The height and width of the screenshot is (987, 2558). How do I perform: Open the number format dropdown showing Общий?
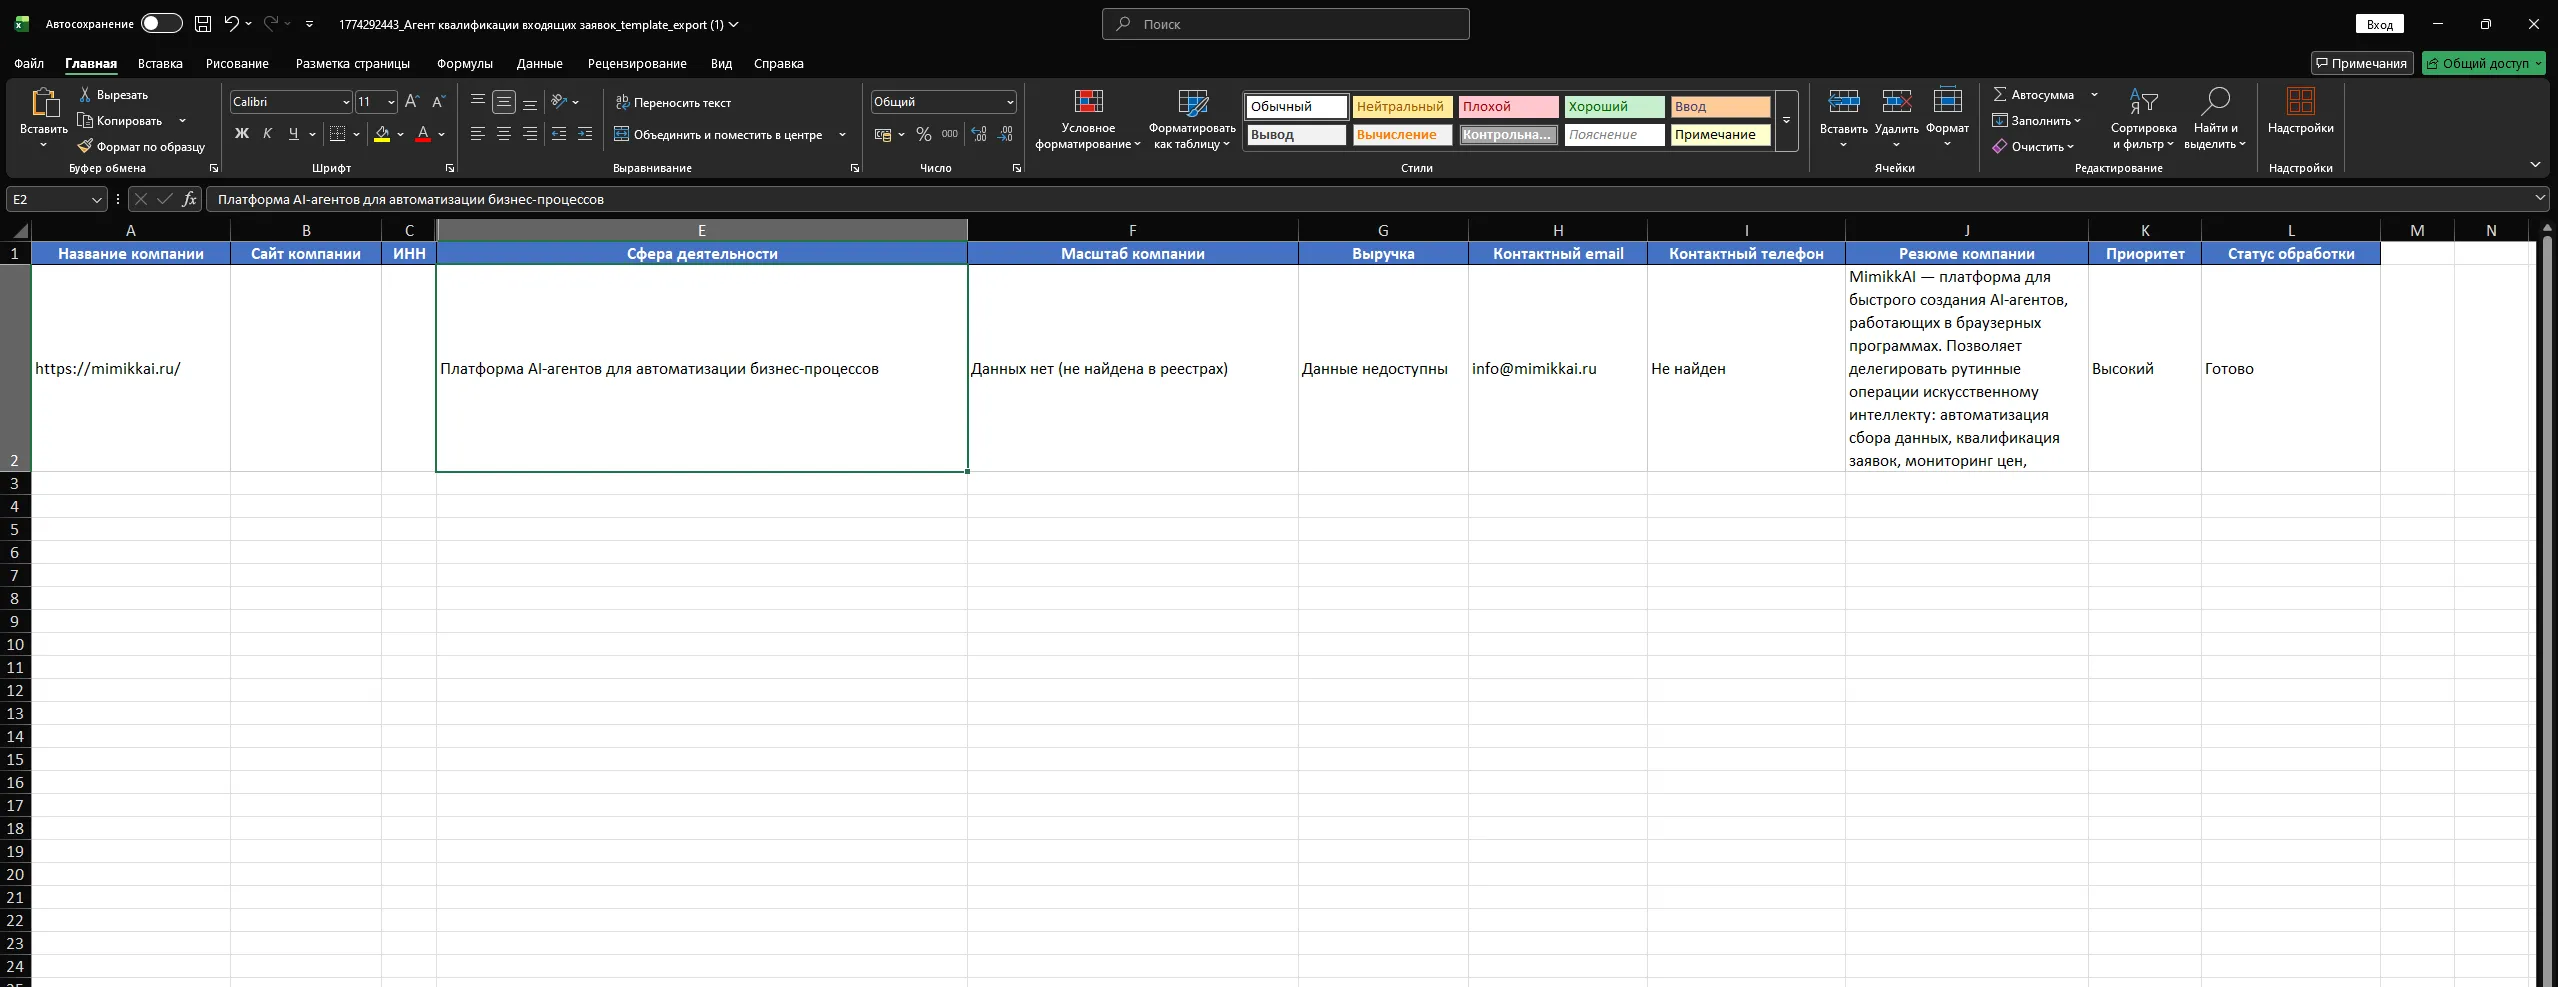1009,102
